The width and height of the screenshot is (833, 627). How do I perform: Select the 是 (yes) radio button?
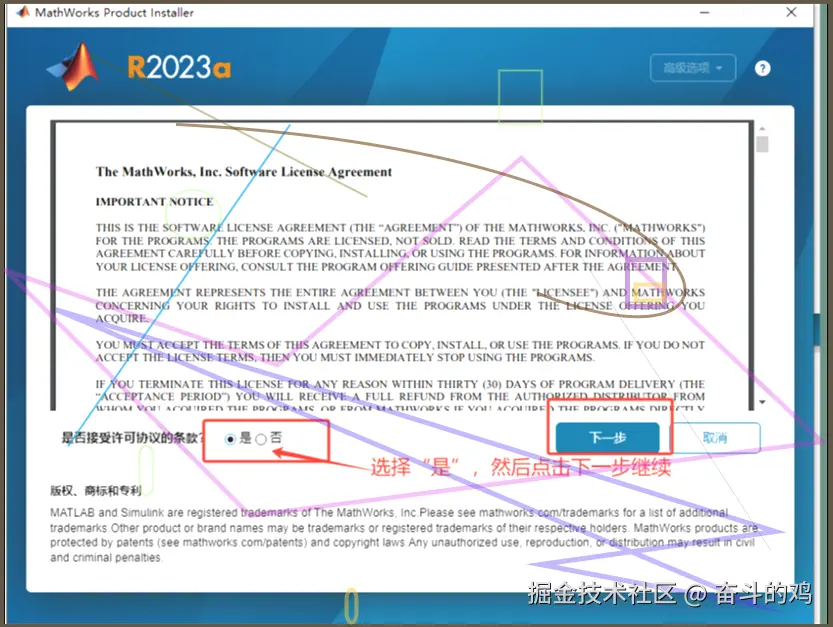click(230, 439)
